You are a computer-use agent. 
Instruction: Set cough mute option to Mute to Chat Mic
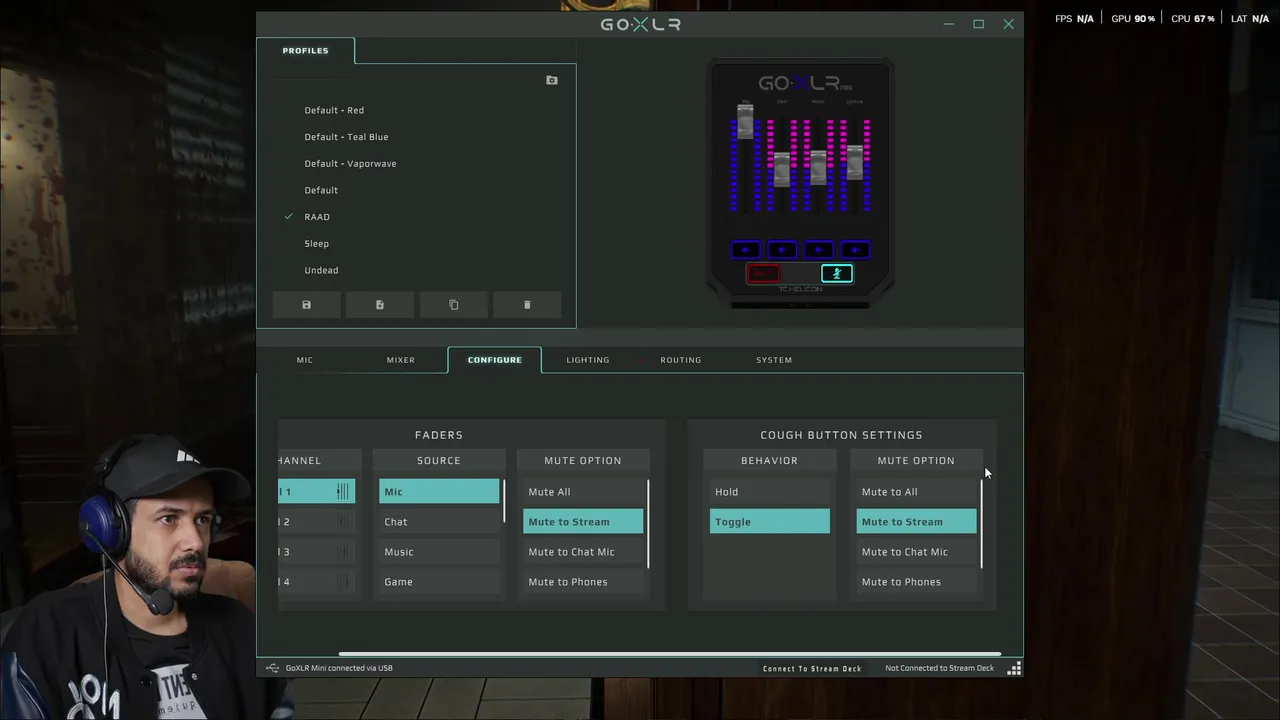[x=916, y=551]
